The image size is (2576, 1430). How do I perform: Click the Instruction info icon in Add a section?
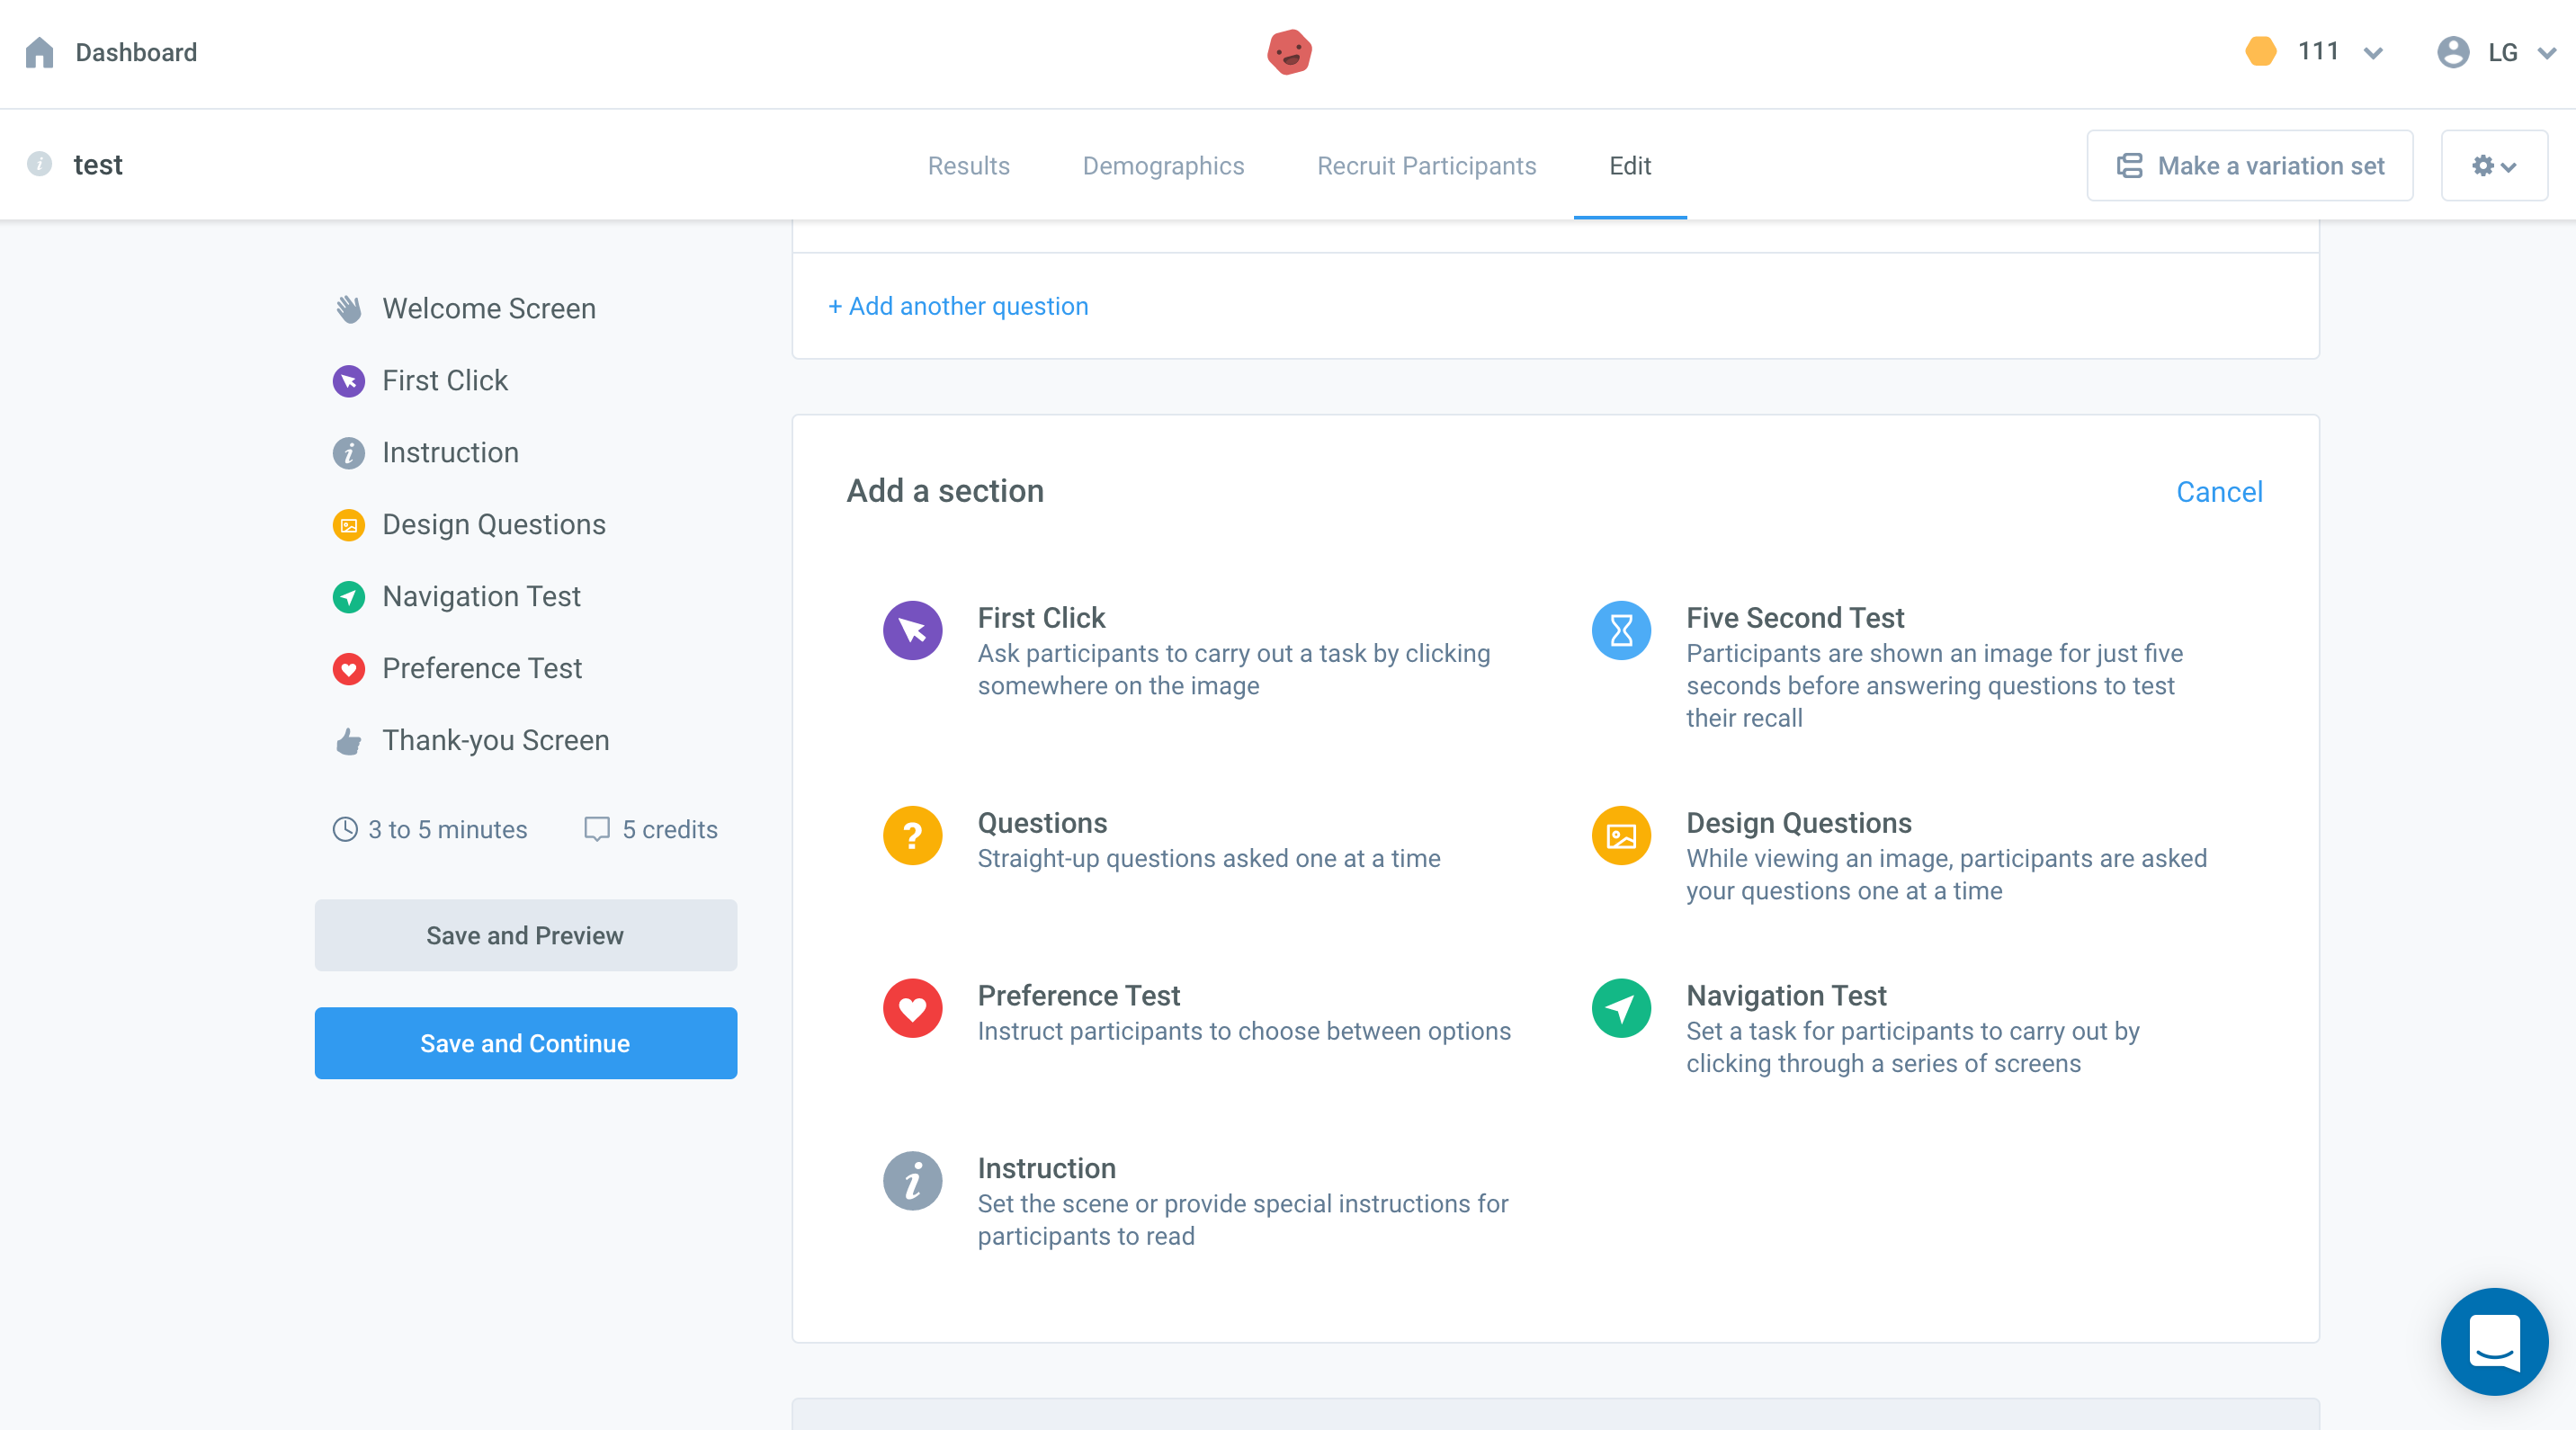pyautogui.click(x=912, y=1181)
